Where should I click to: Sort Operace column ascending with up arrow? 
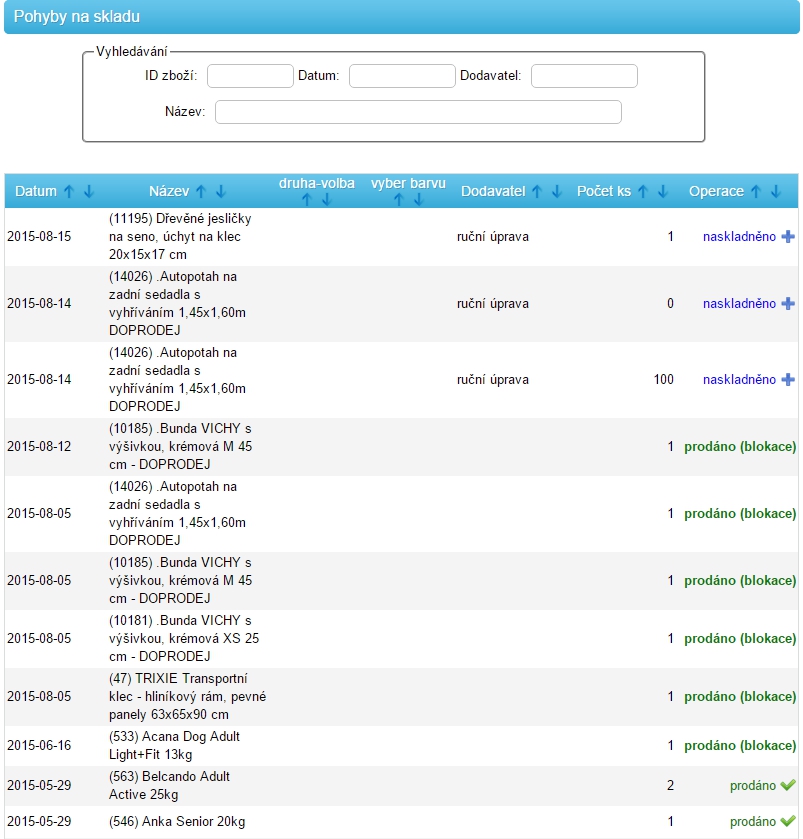tap(756, 191)
